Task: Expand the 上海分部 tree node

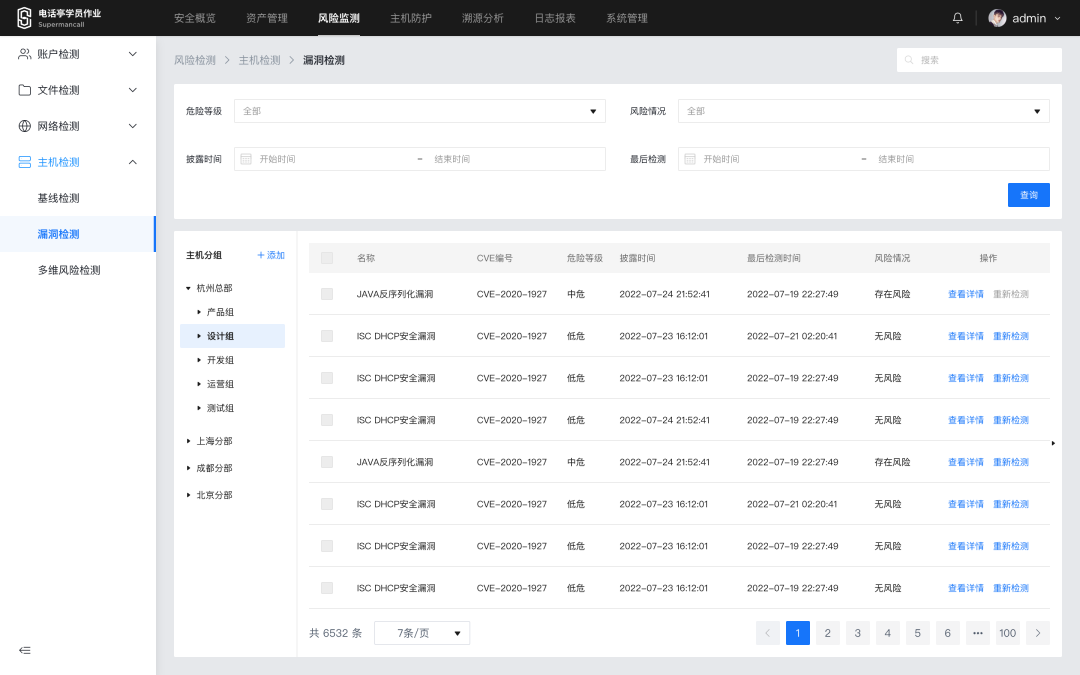Action: coord(188,441)
